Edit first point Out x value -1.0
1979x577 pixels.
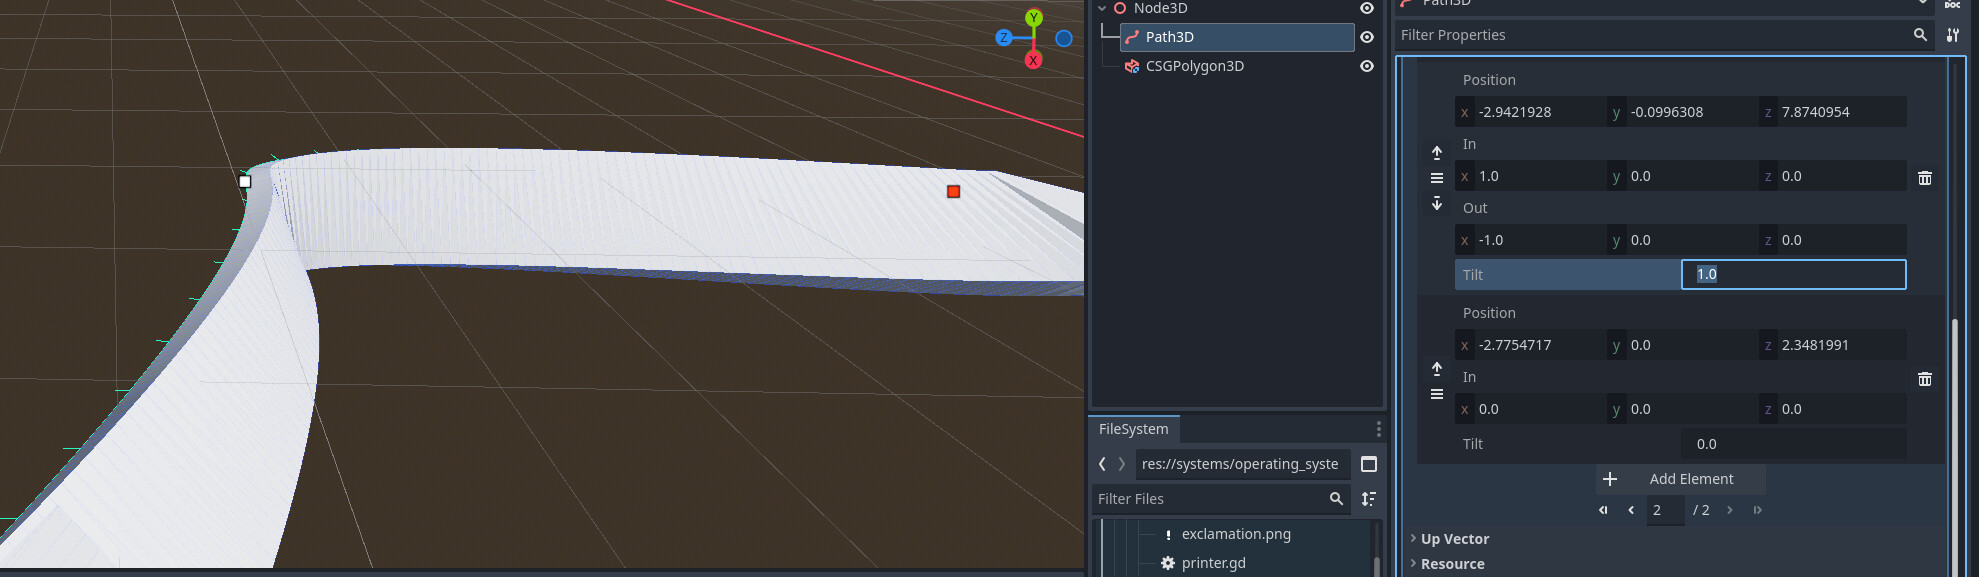[1531, 240]
